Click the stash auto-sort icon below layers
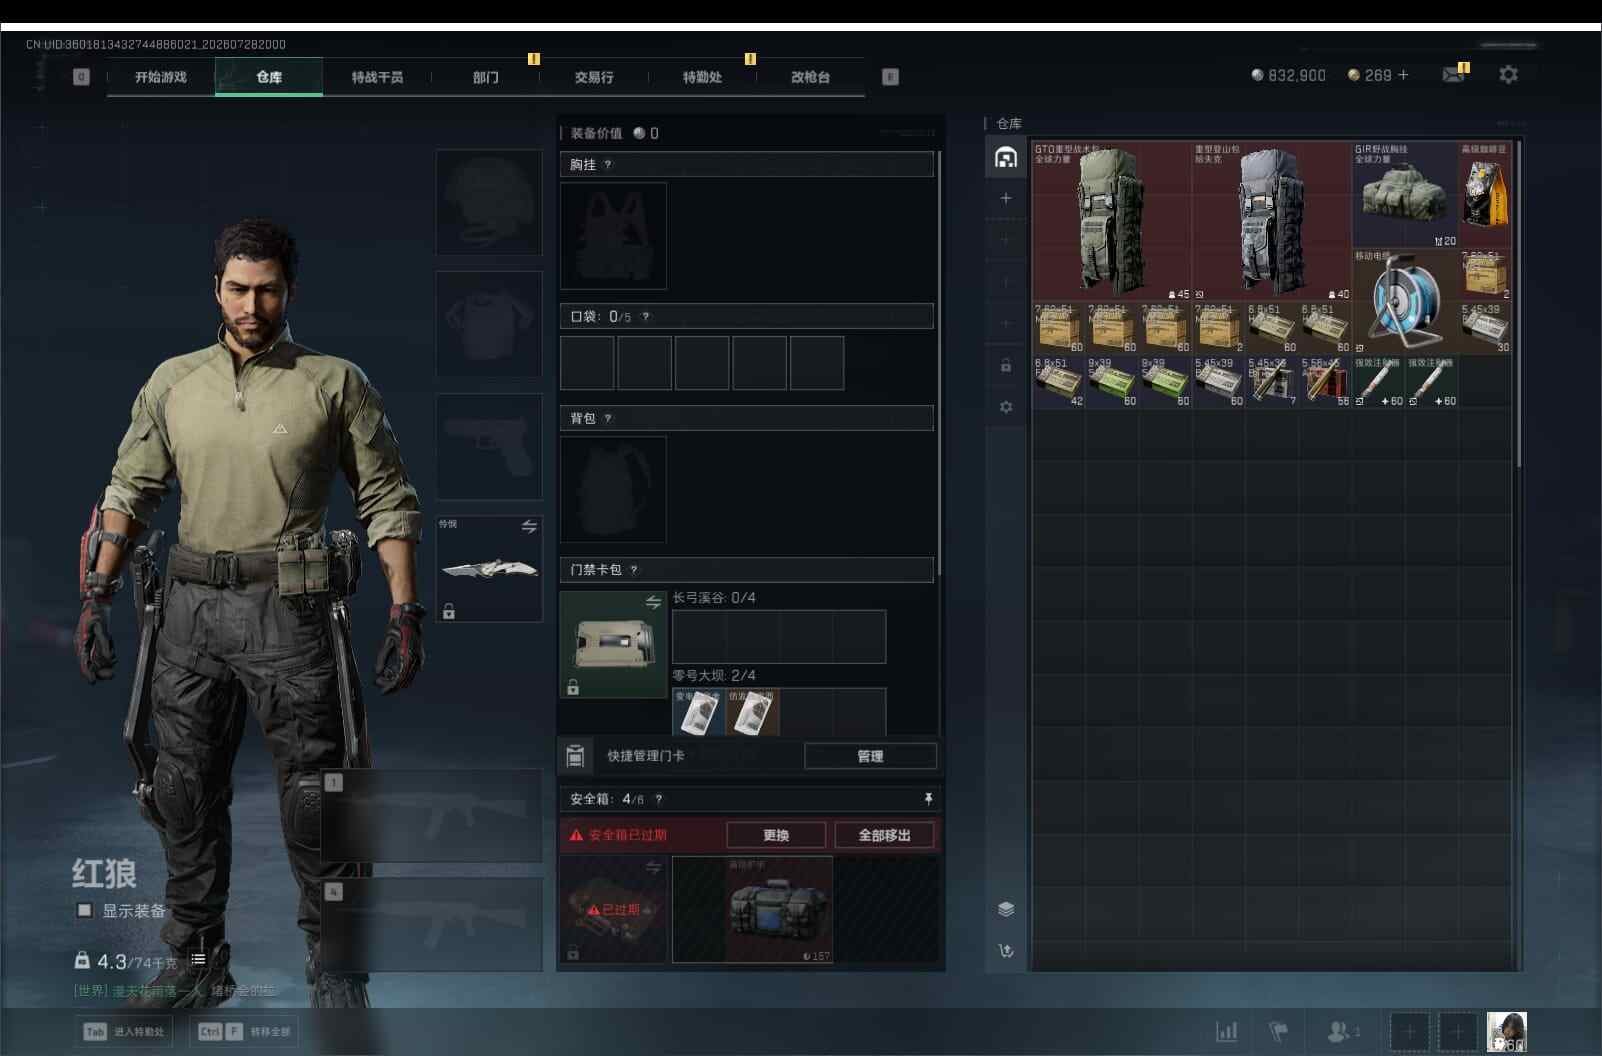 click(1006, 950)
